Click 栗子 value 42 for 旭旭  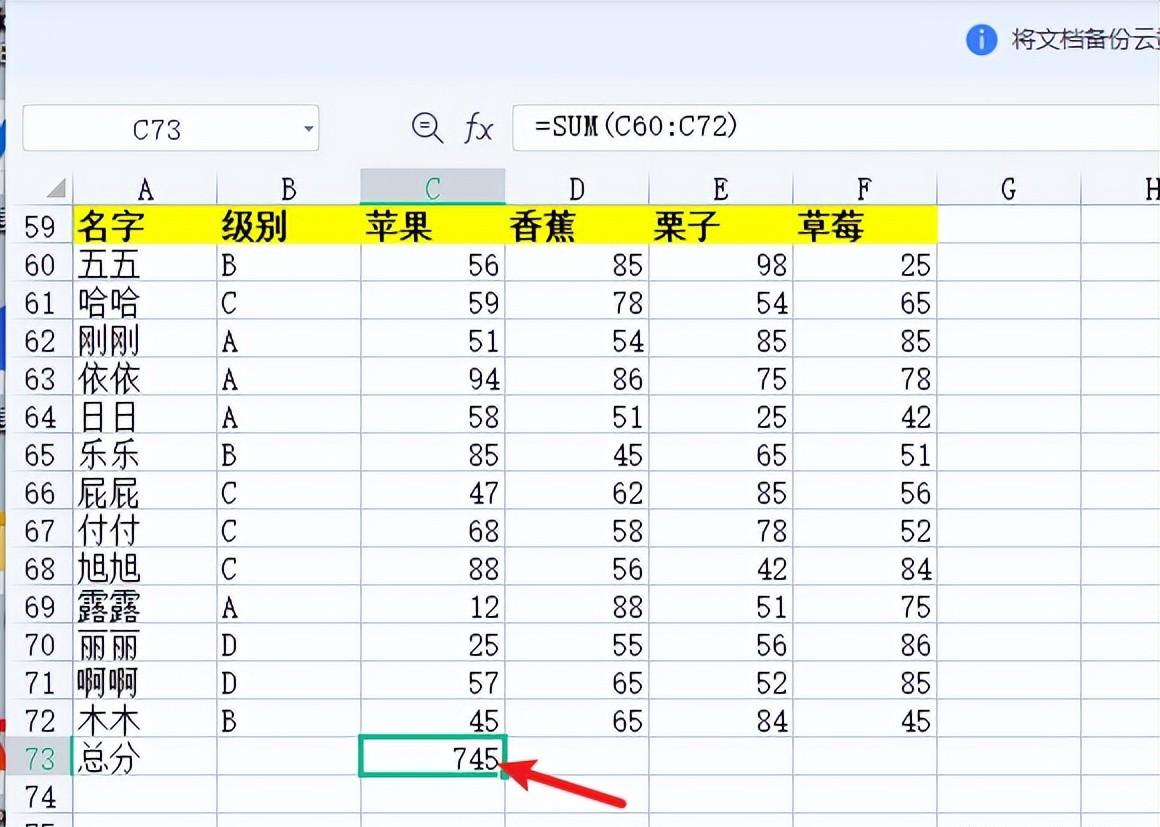pos(721,568)
